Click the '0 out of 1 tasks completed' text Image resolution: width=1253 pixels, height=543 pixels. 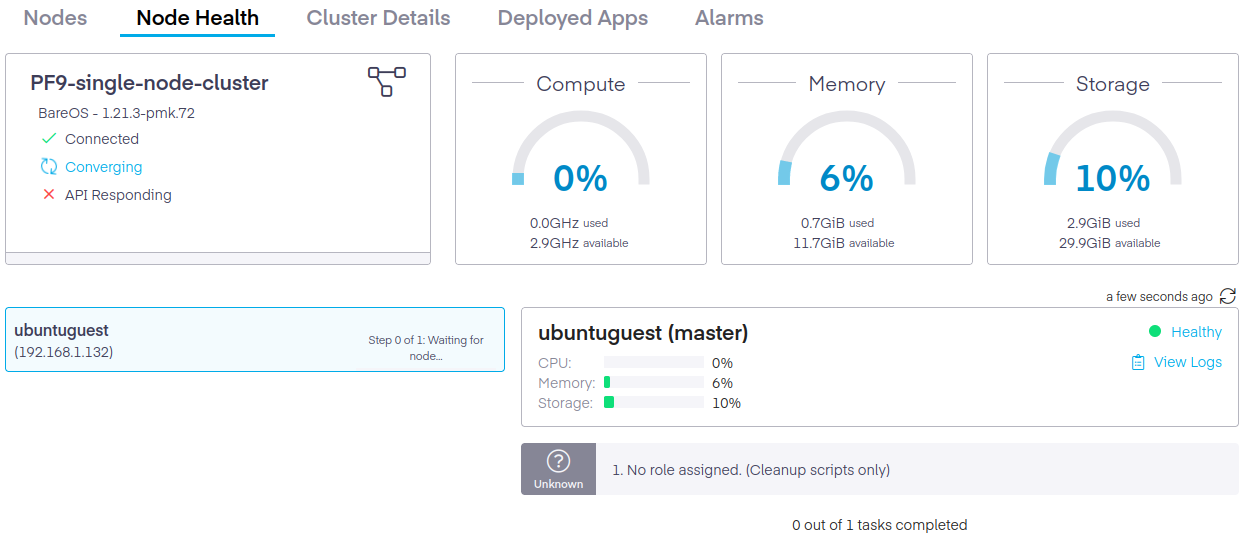(x=880, y=525)
